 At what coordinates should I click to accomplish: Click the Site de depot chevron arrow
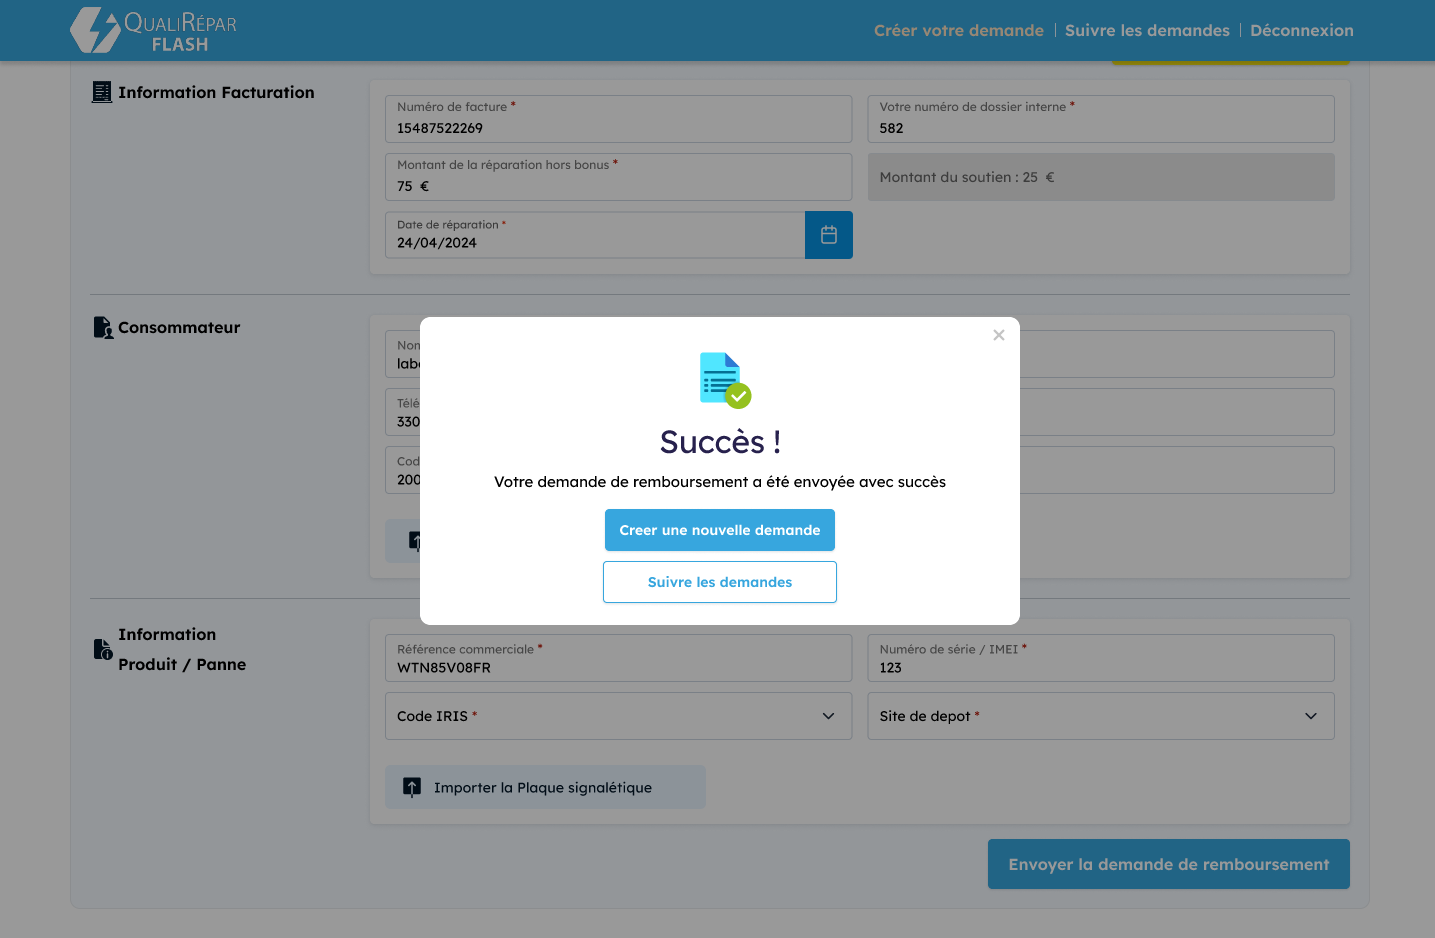pyautogui.click(x=1310, y=716)
